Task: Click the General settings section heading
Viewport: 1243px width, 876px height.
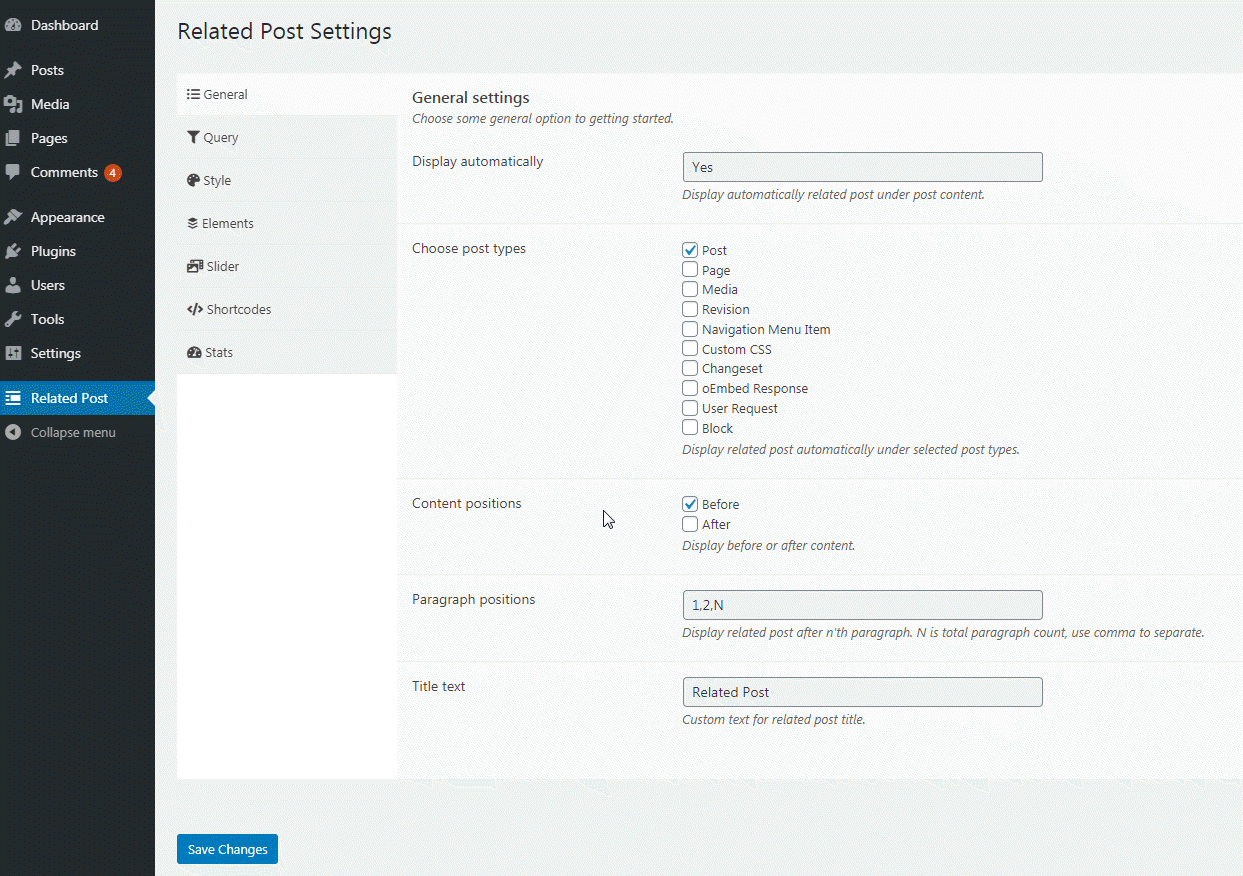Action: click(470, 98)
